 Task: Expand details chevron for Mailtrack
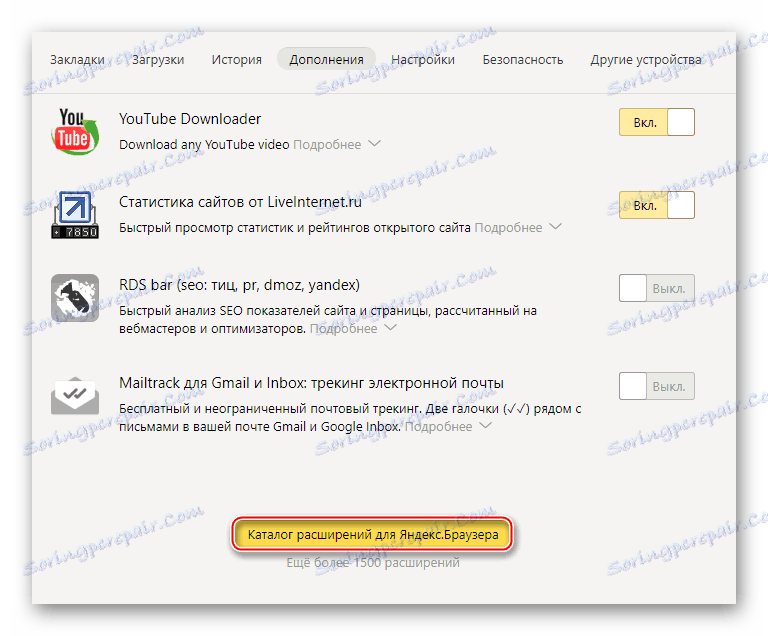pyautogui.click(x=485, y=425)
